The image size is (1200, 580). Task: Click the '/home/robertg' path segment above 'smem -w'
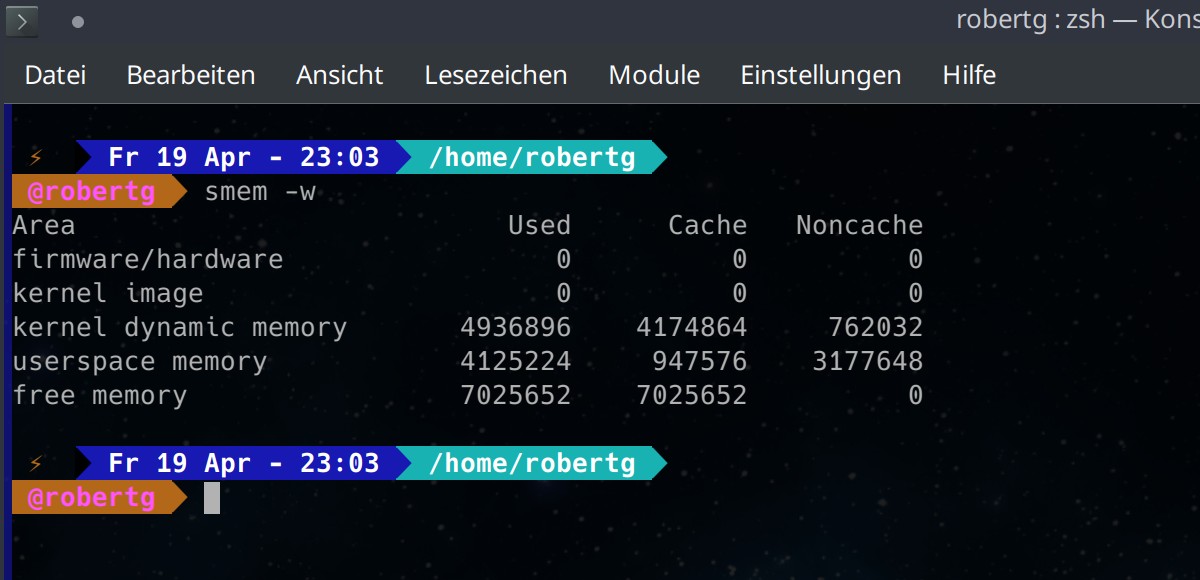tap(532, 157)
